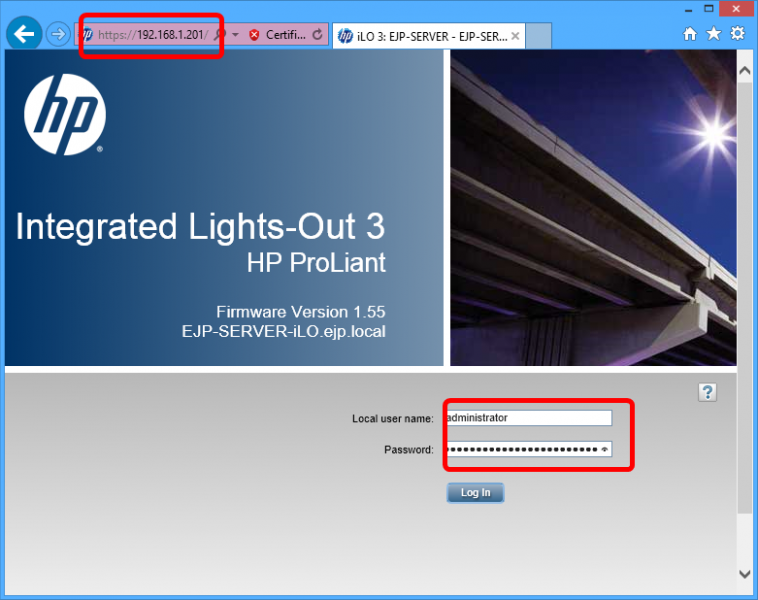The height and width of the screenshot is (600, 758).
Task: Open the Tools gear icon
Action: coord(738,33)
